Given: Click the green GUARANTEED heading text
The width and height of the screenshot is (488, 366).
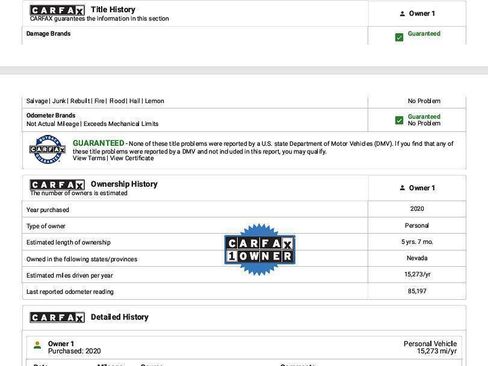Looking at the screenshot, I should [x=98, y=143].
